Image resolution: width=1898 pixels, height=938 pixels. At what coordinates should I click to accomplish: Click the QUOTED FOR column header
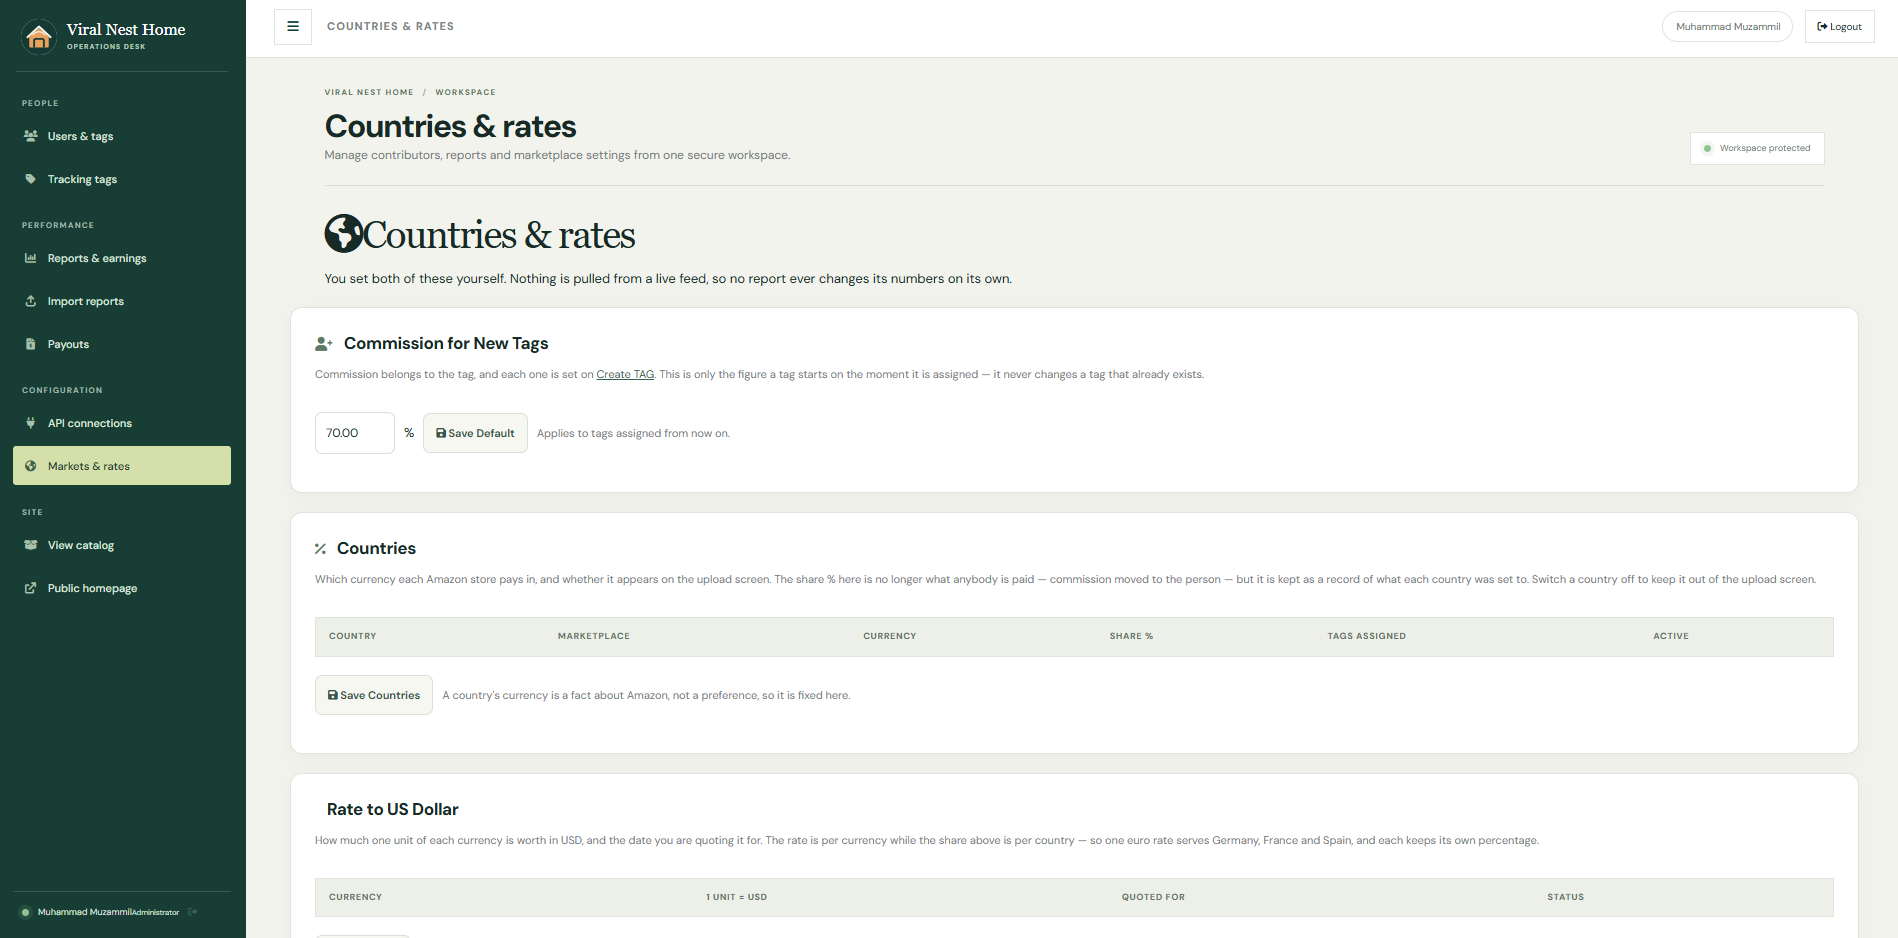tap(1153, 897)
